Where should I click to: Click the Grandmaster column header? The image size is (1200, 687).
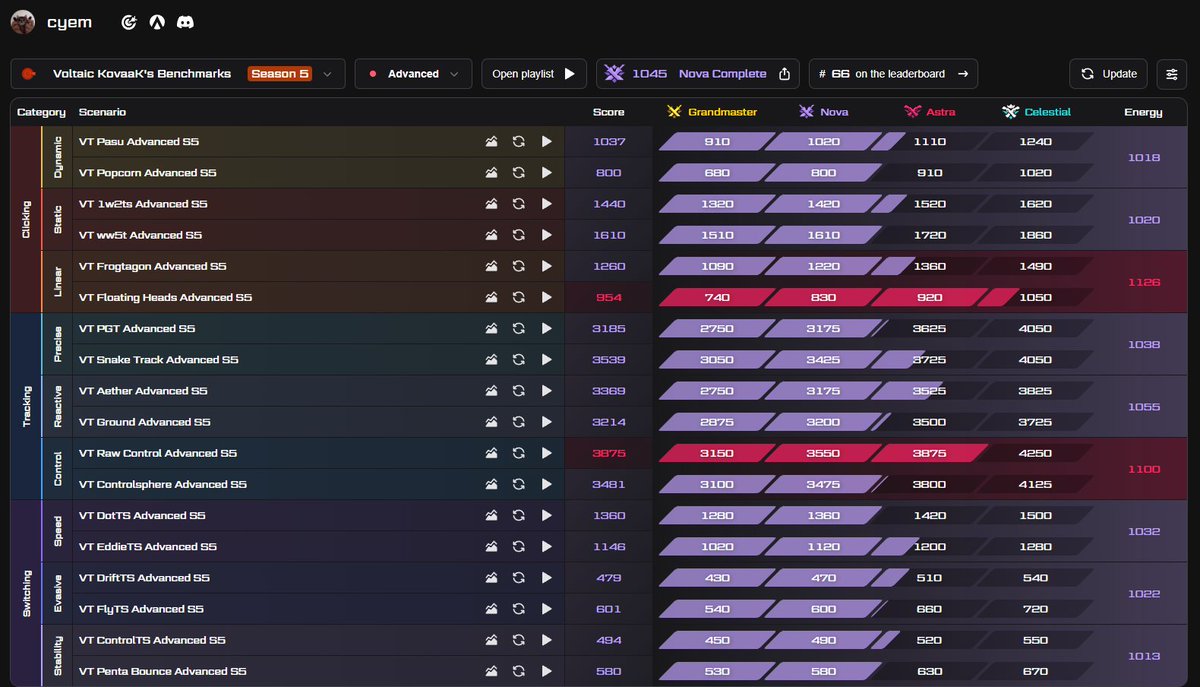(x=712, y=112)
